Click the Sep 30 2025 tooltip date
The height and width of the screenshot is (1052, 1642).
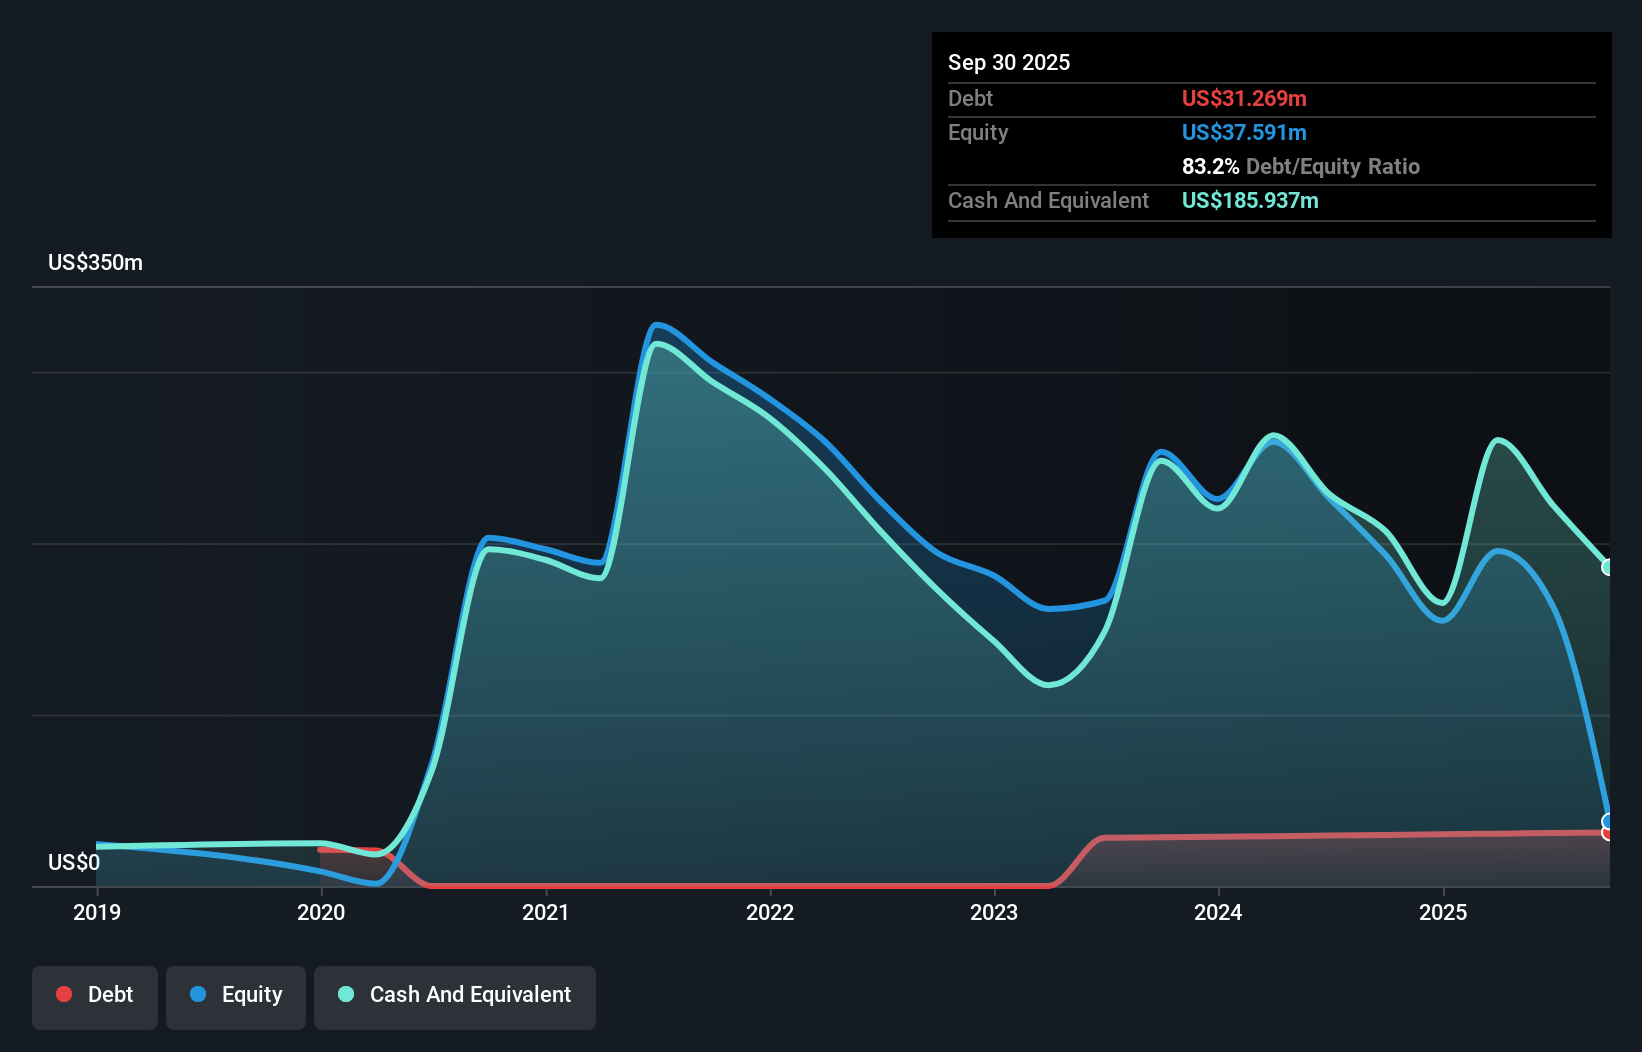pos(1009,62)
